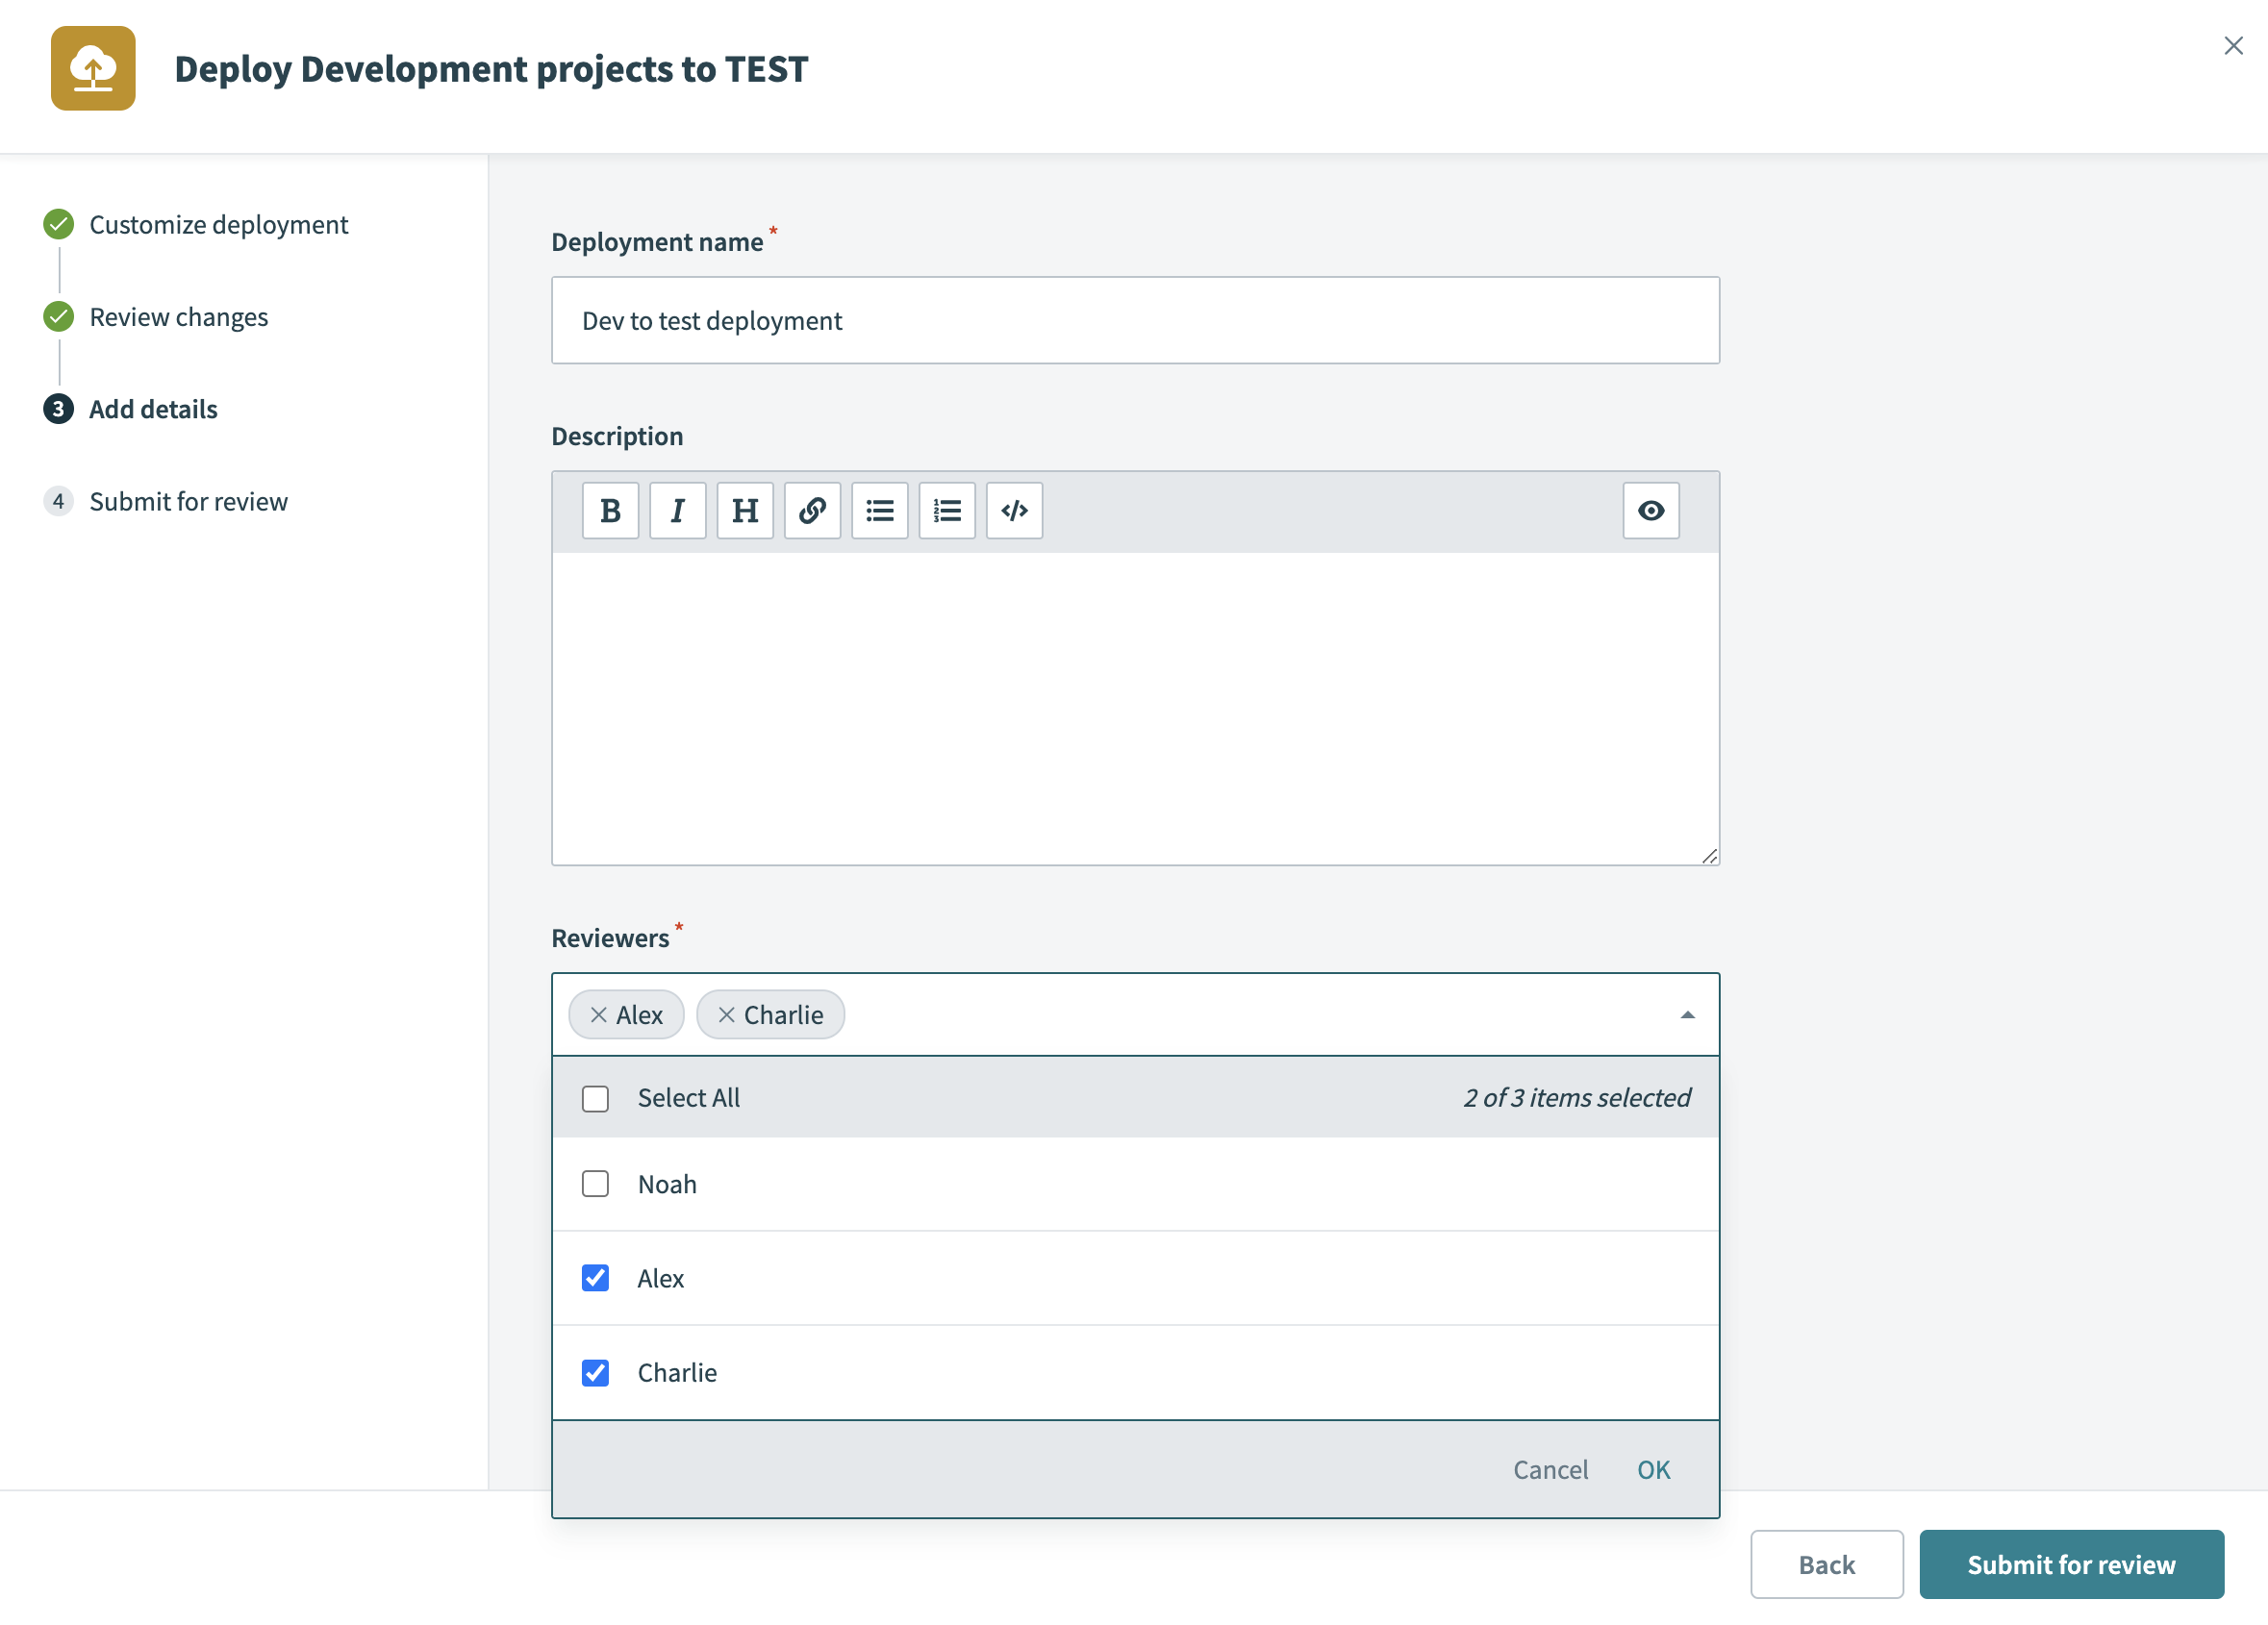Check the Select All checkbox

click(595, 1099)
